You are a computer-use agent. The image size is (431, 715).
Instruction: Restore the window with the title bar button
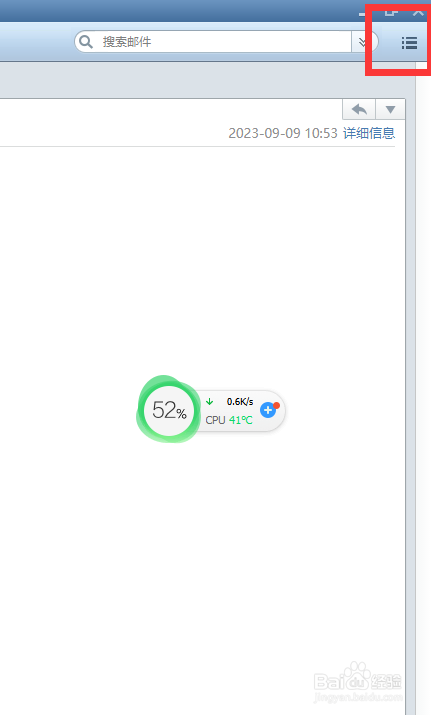pyautogui.click(x=390, y=11)
